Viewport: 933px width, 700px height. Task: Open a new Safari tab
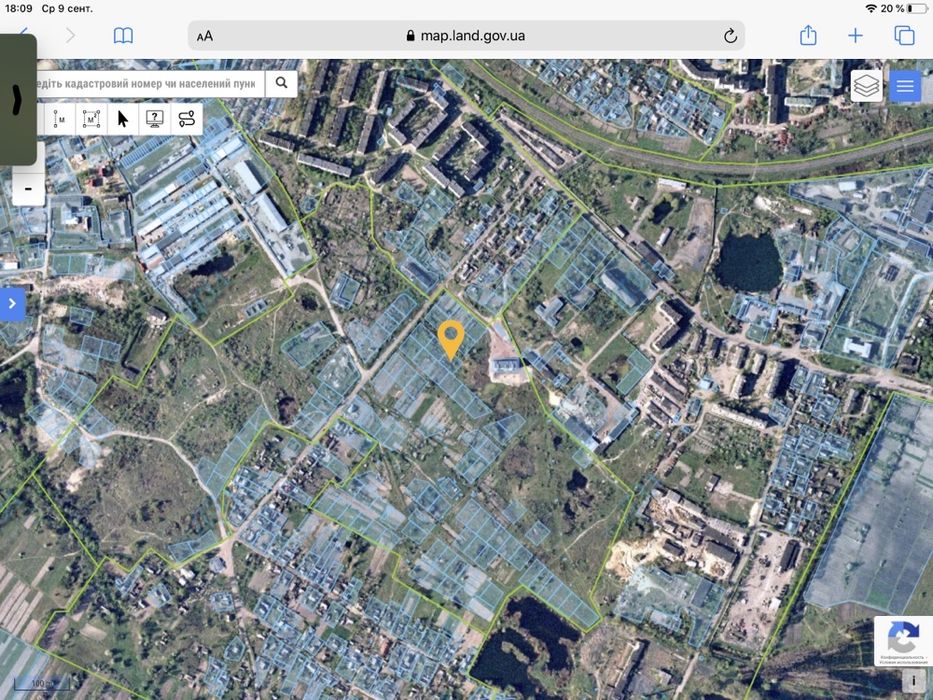[x=855, y=36]
